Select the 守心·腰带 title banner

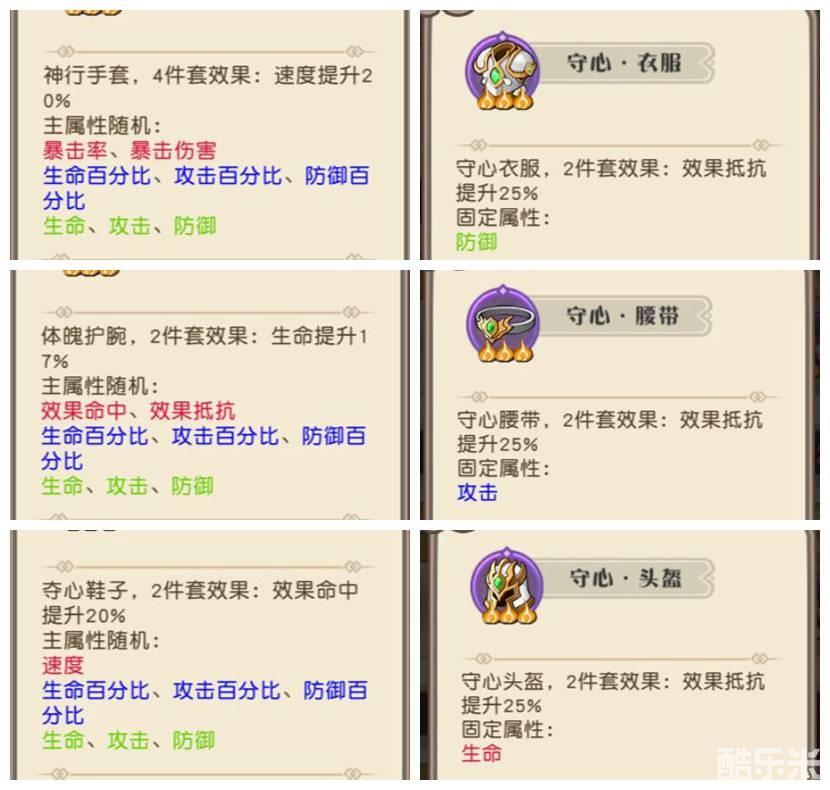[624, 316]
